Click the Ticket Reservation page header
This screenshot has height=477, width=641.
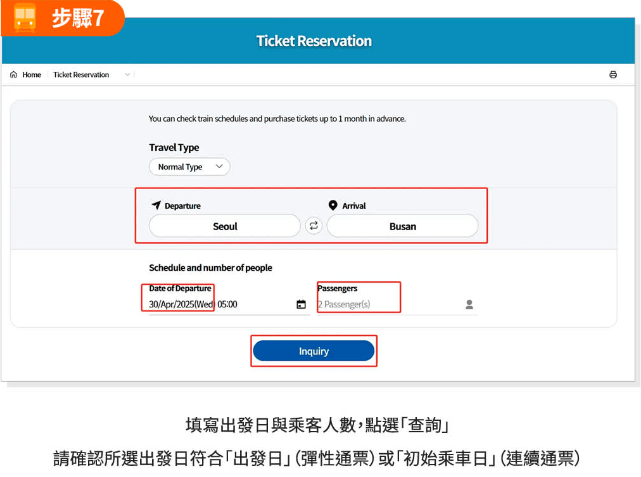314,41
